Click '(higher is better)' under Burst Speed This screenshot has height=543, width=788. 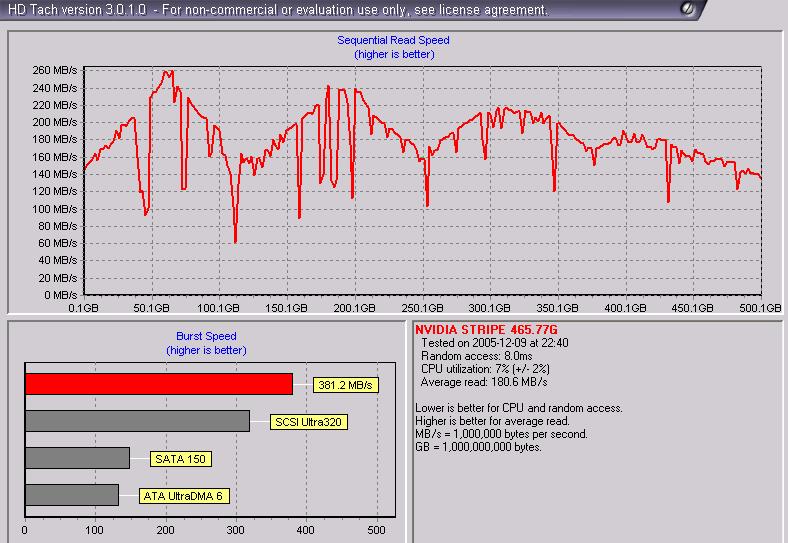coord(207,350)
